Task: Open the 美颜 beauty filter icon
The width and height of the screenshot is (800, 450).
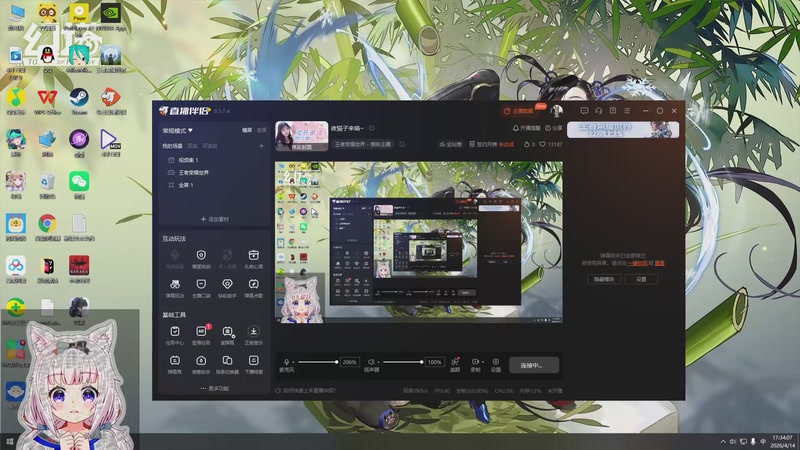Action: 455,364
